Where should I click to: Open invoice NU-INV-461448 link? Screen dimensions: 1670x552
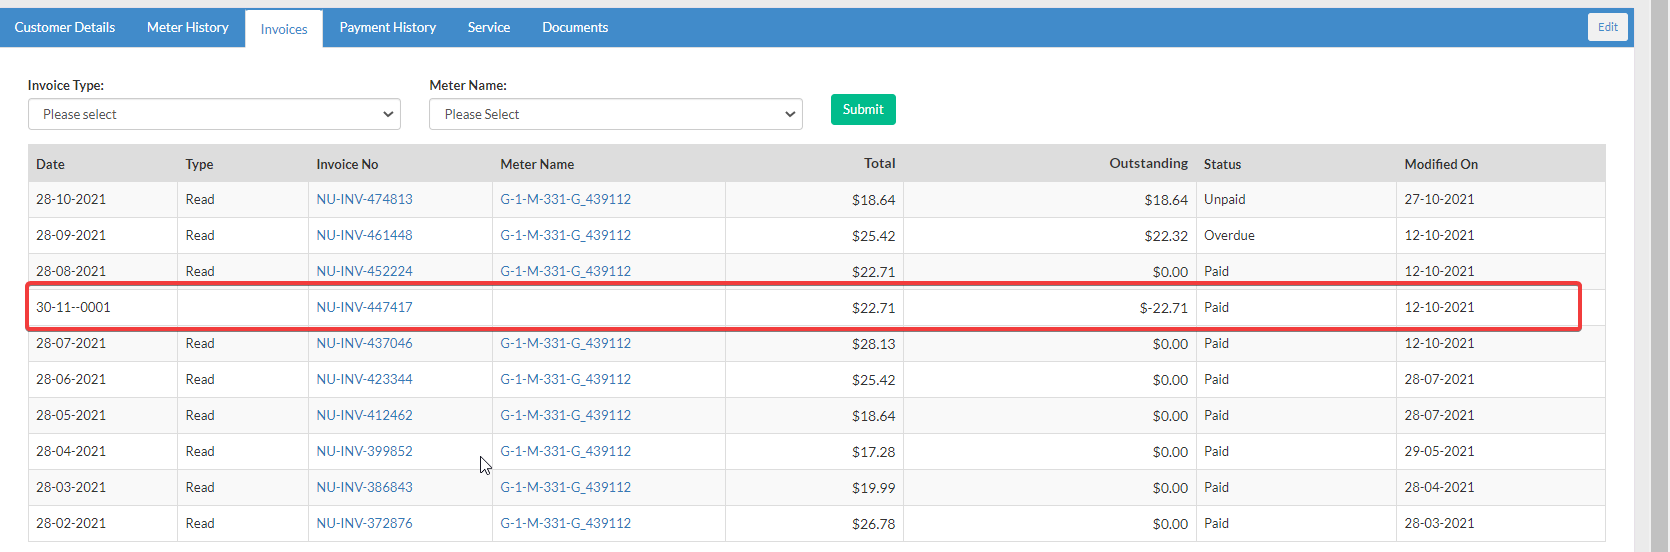tap(364, 235)
